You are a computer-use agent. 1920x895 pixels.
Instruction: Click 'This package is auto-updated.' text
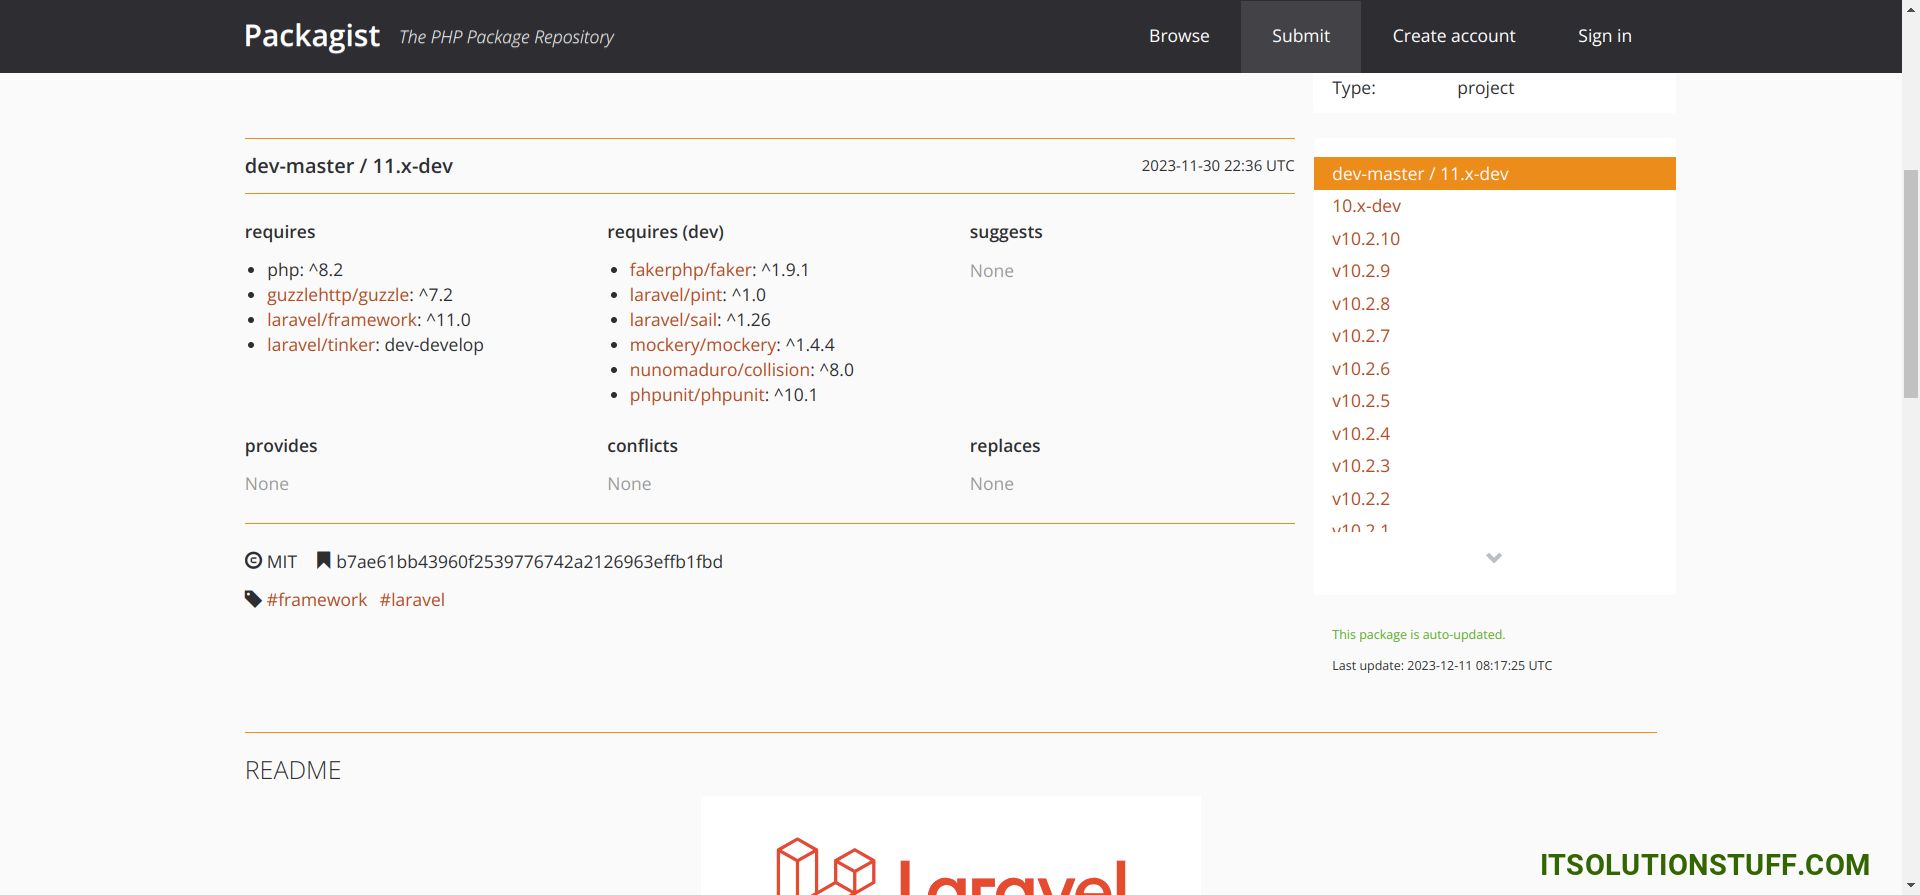(x=1418, y=635)
